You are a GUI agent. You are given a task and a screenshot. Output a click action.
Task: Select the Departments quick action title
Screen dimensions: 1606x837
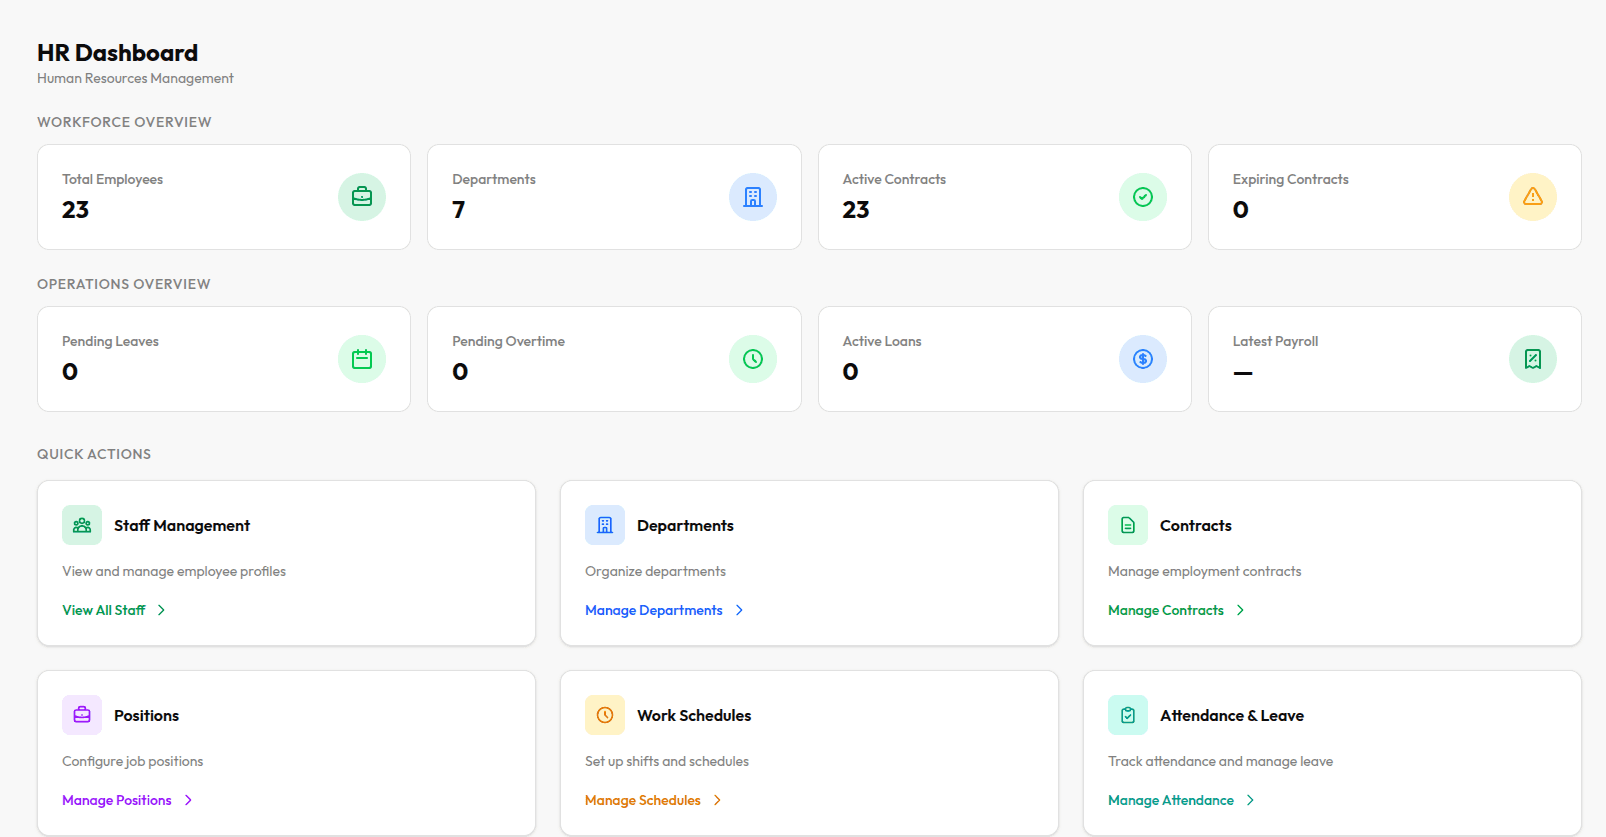pyautogui.click(x=685, y=525)
